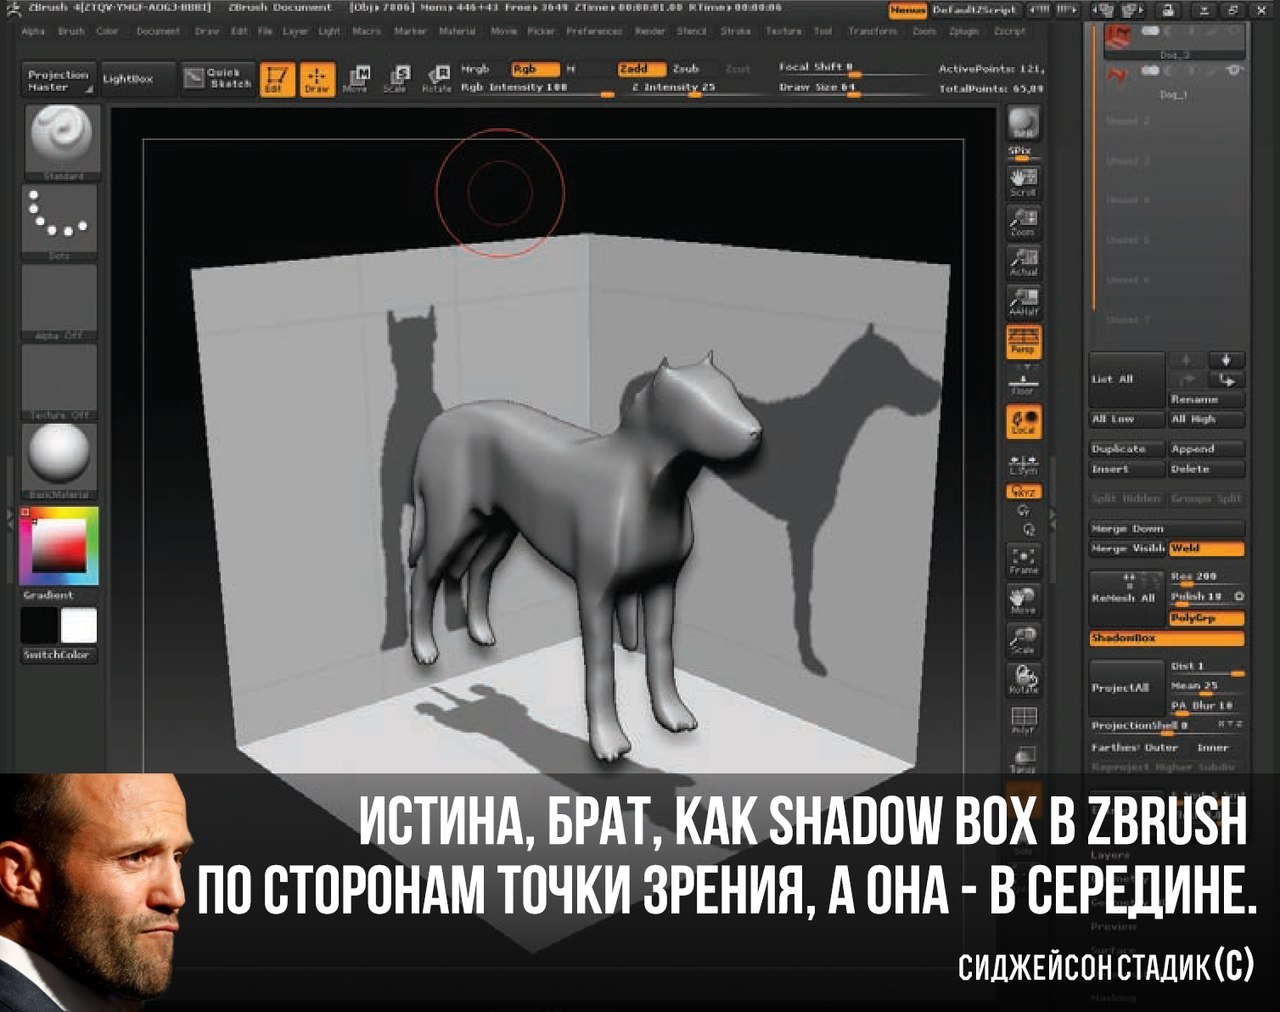Click the Scroll canvas icon
This screenshot has height=1012, width=1280.
pyautogui.click(x=1023, y=181)
